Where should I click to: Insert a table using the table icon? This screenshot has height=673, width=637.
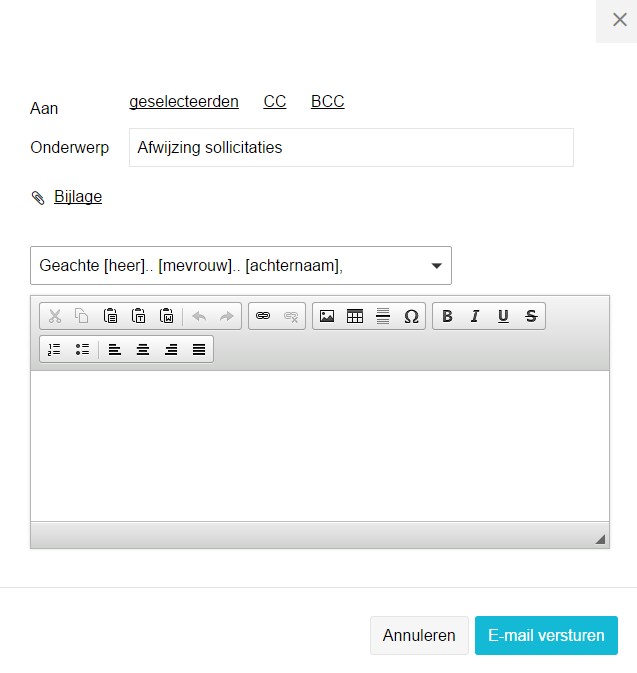tap(355, 316)
